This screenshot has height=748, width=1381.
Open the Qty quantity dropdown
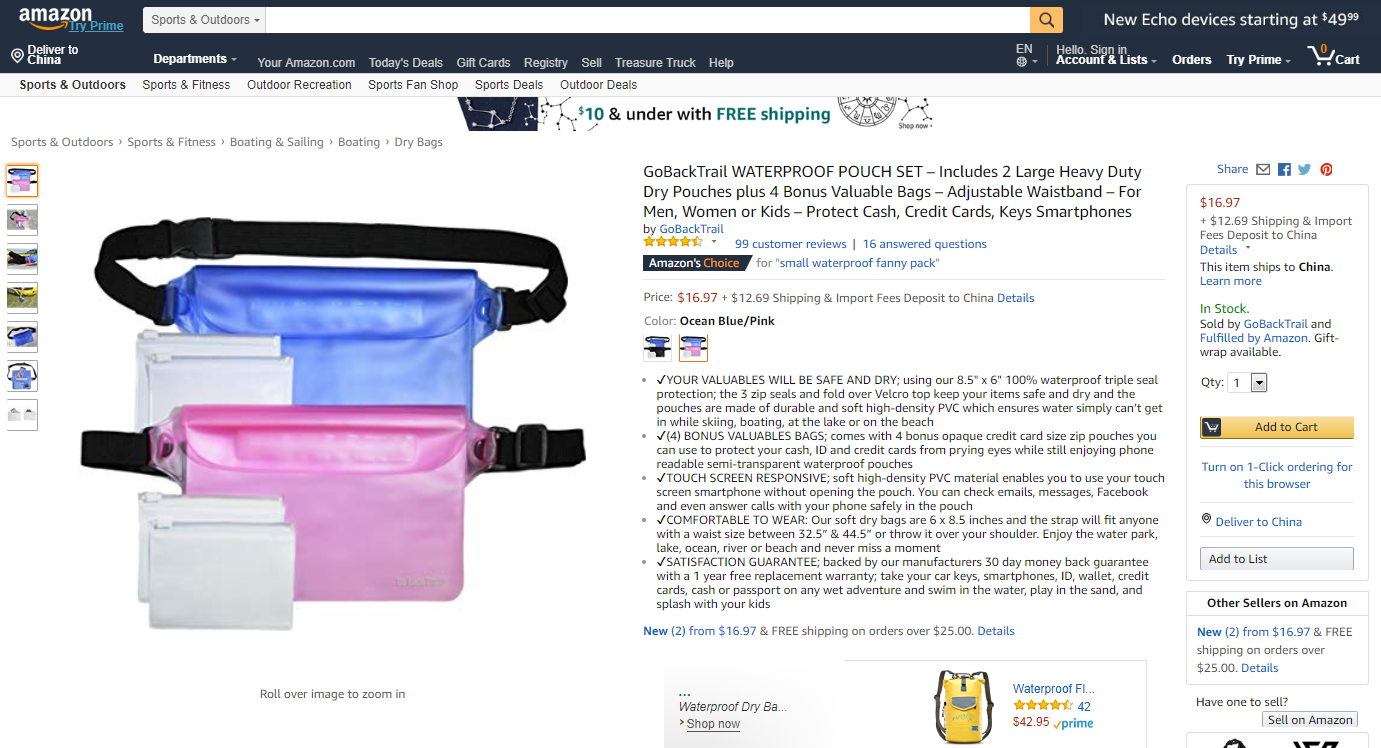tap(1247, 382)
